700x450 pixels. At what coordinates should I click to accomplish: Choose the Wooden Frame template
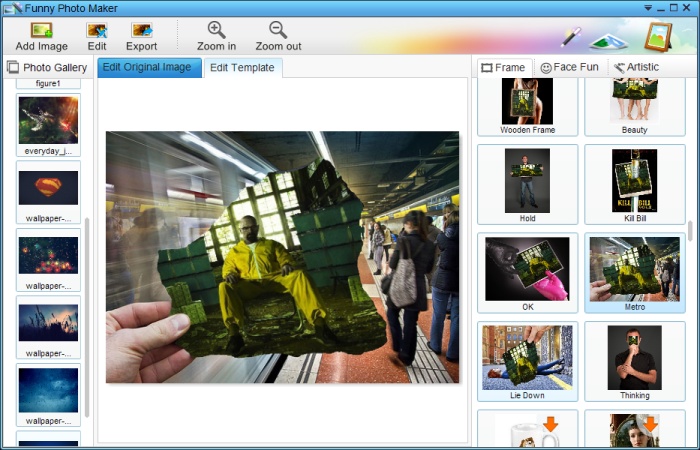tap(527, 106)
